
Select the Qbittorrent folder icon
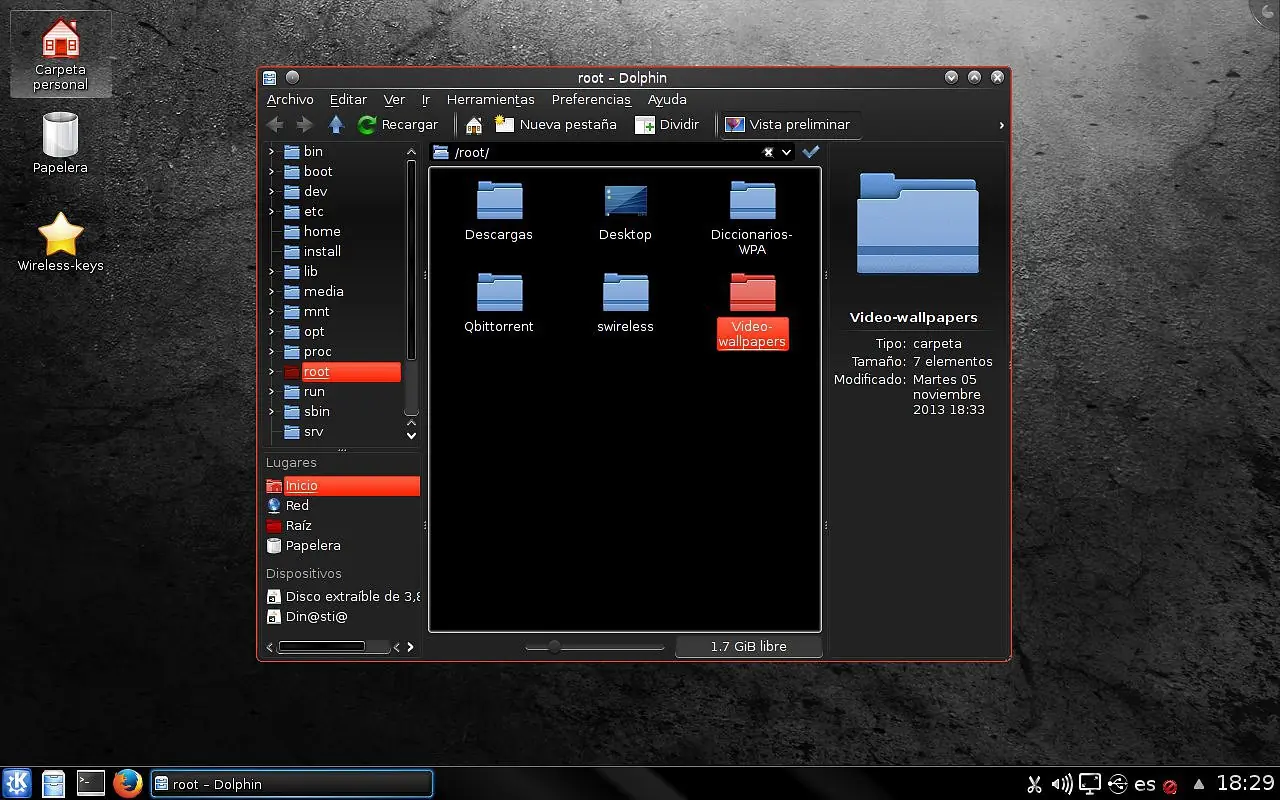[499, 293]
